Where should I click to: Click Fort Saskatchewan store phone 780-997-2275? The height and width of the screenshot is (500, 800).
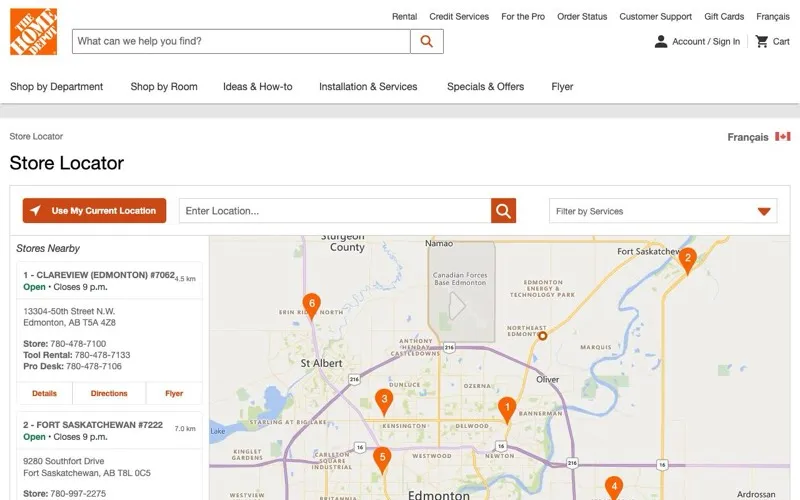coord(78,493)
